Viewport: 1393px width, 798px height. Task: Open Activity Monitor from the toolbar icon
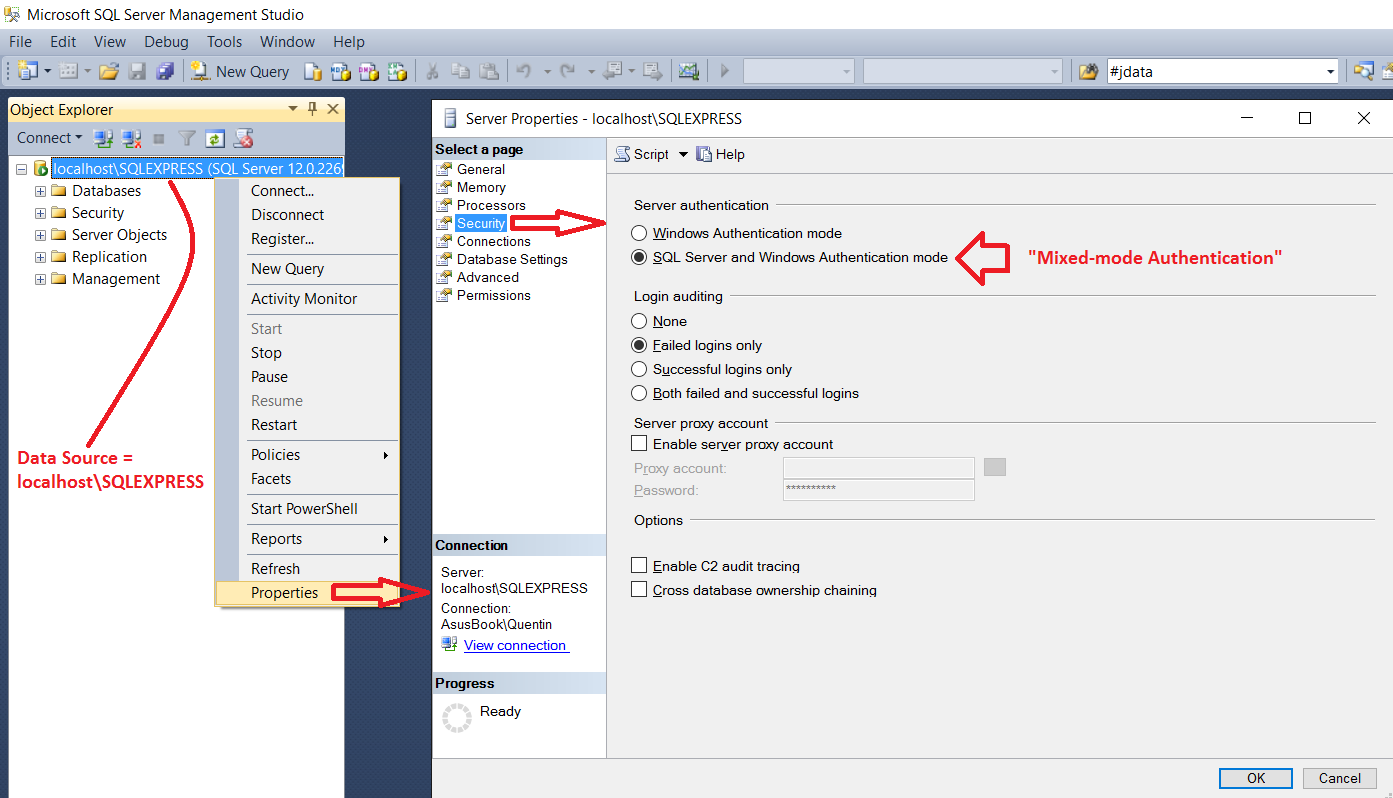pos(688,71)
